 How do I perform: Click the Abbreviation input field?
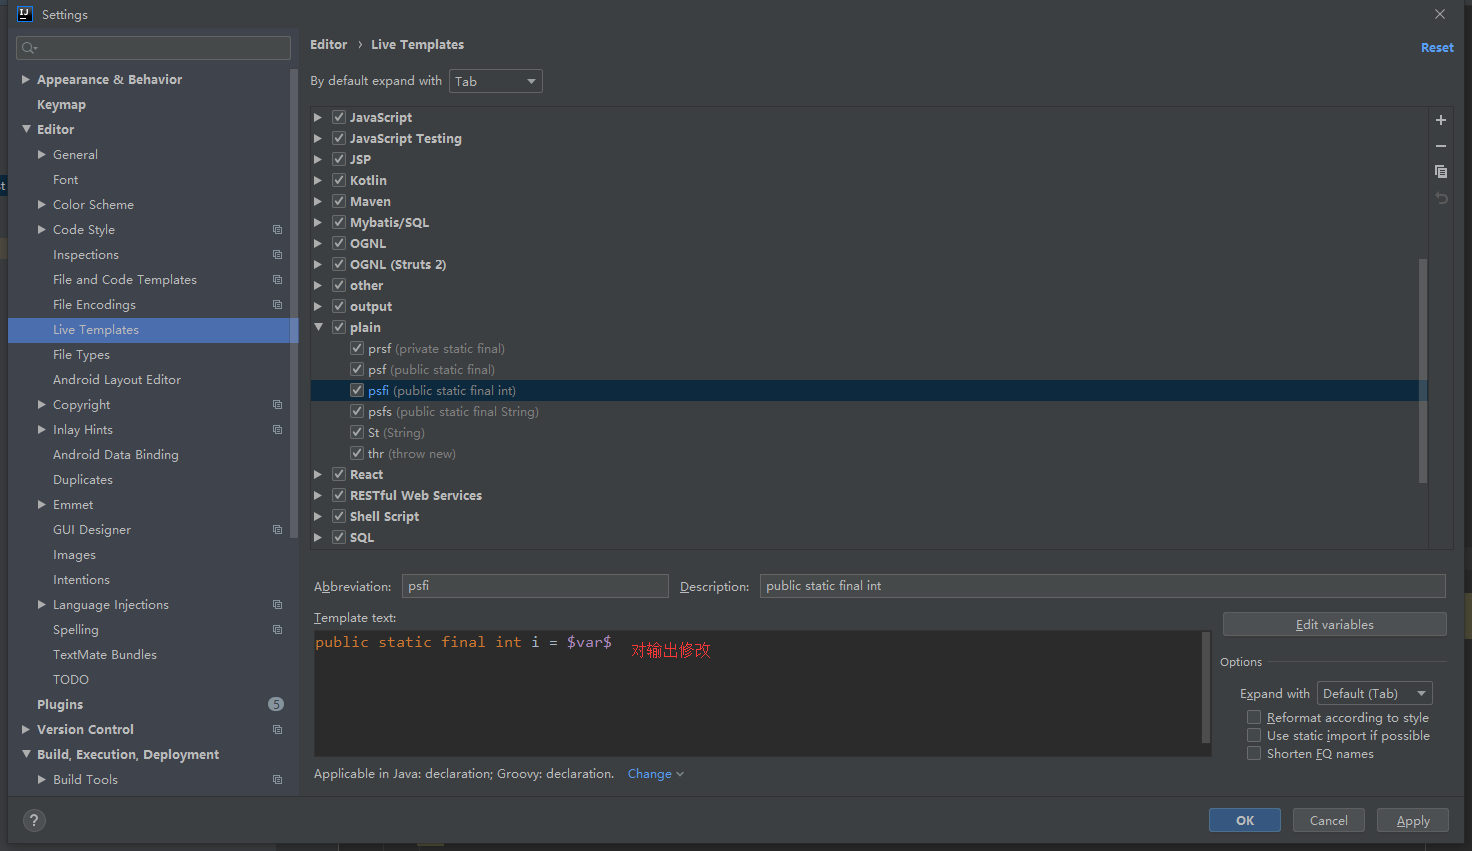[x=535, y=586]
